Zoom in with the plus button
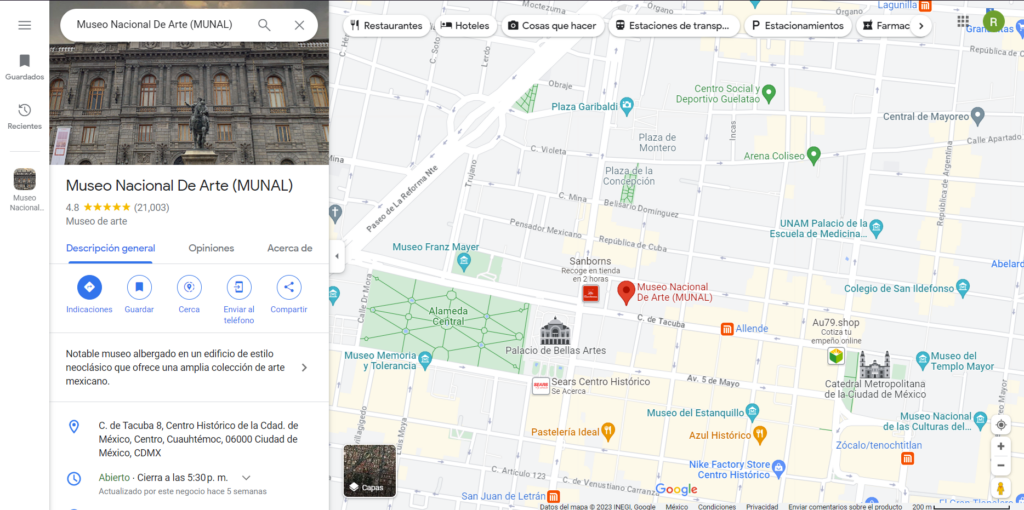Image resolution: width=1024 pixels, height=510 pixels. (x=1000, y=447)
